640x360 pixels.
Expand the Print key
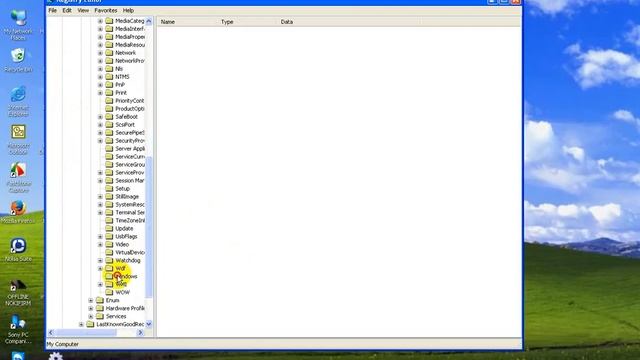tap(100, 93)
